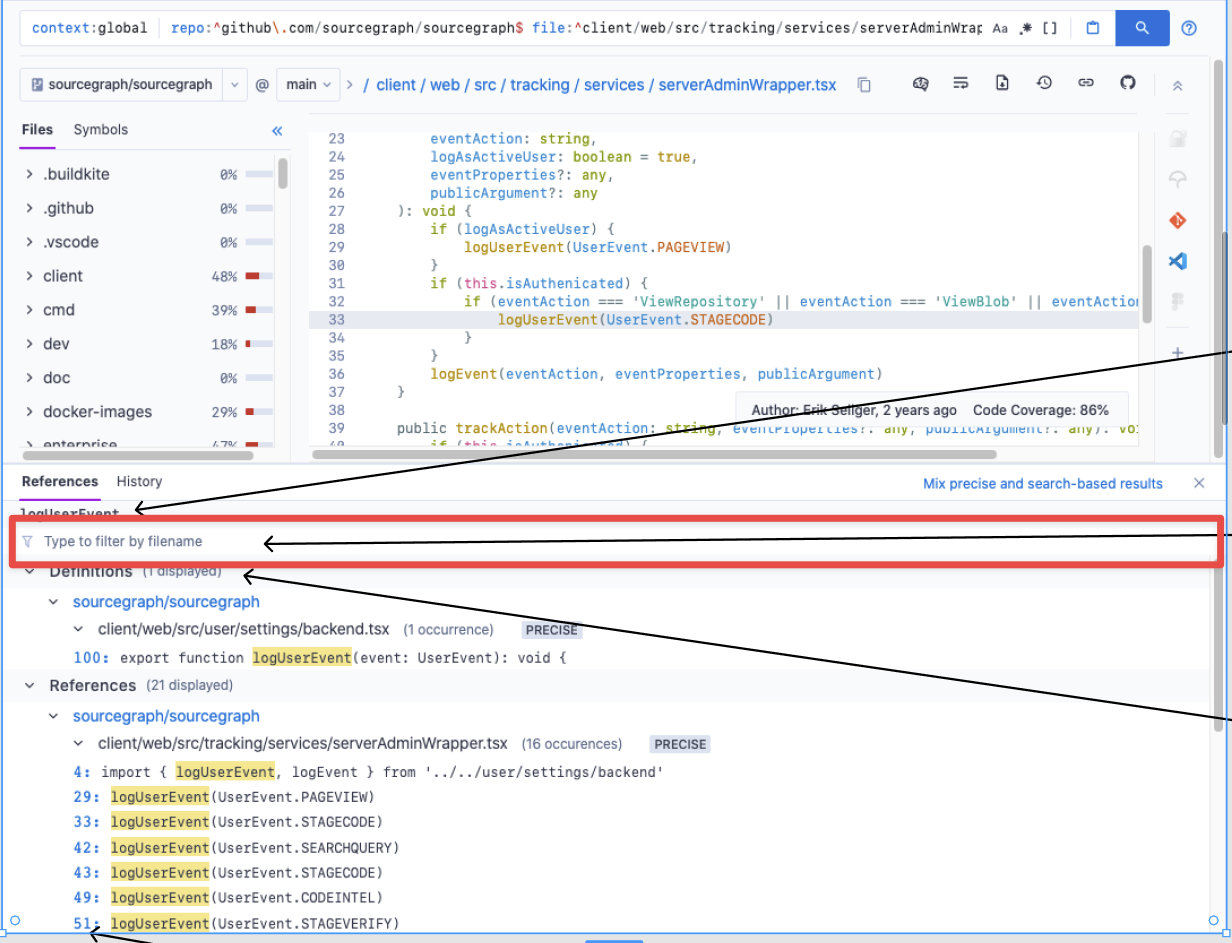
Task: Toggle case sensitivity Aa in search bar
Action: (x=1000, y=29)
